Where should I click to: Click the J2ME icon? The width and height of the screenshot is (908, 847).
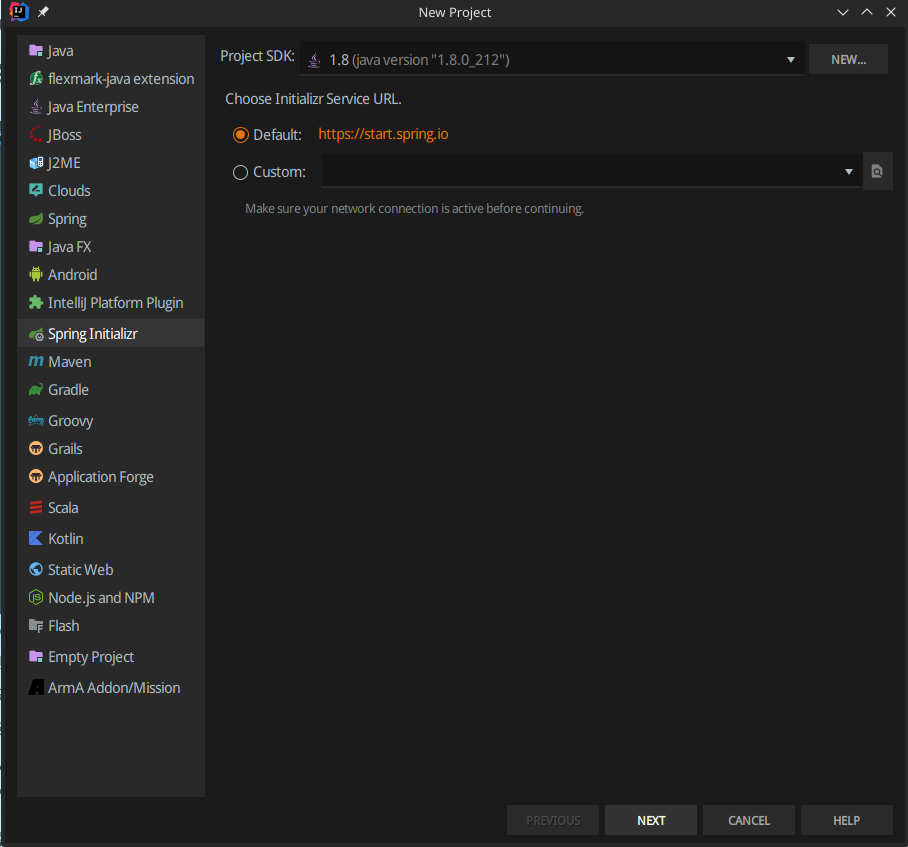click(x=36, y=163)
